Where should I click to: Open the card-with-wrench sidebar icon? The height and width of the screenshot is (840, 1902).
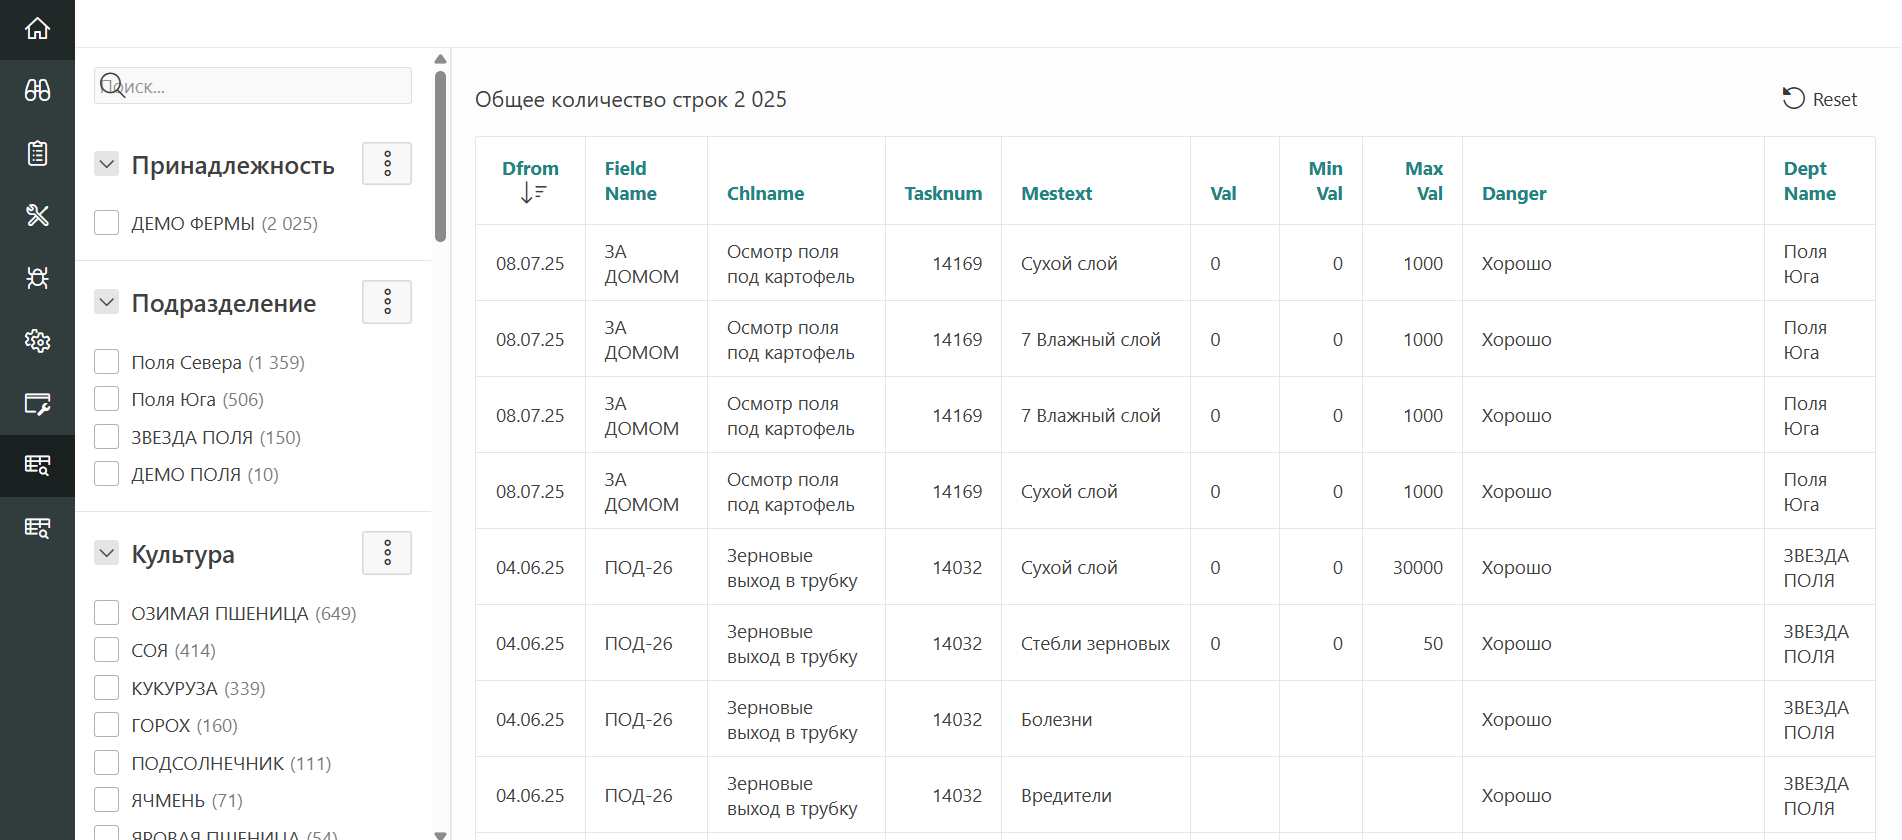37,404
